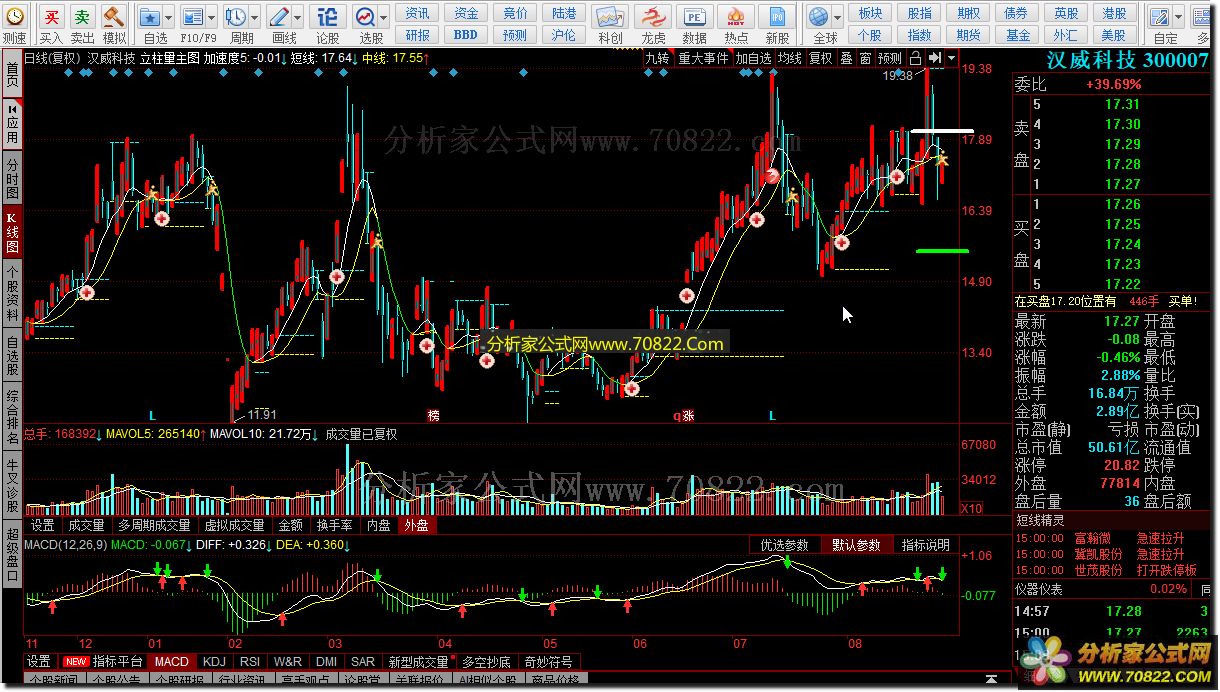
Task: Toggle 叠 overlay stock option
Action: [846, 58]
